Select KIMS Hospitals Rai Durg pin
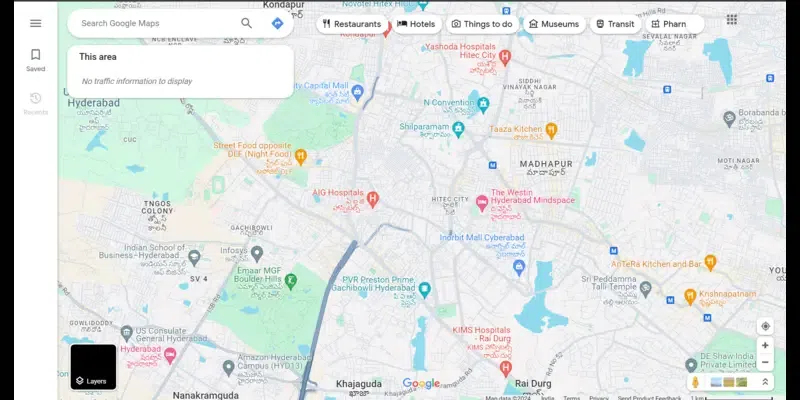Viewport: 800px width, 400px height. [505, 368]
